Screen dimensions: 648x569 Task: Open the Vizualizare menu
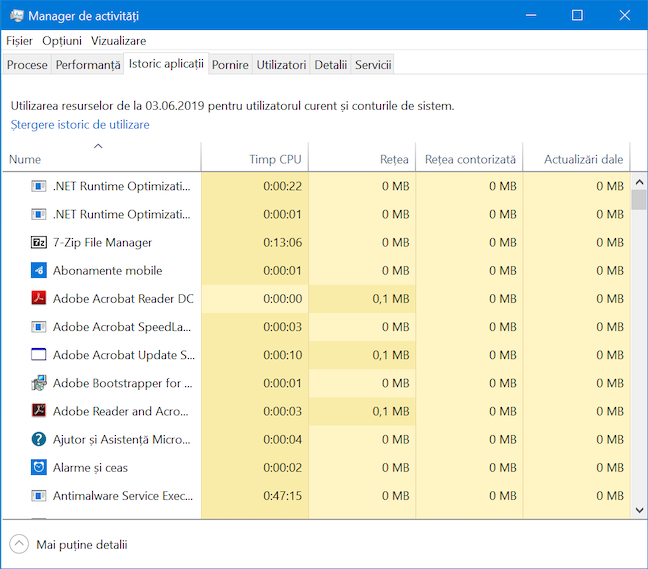click(x=119, y=41)
